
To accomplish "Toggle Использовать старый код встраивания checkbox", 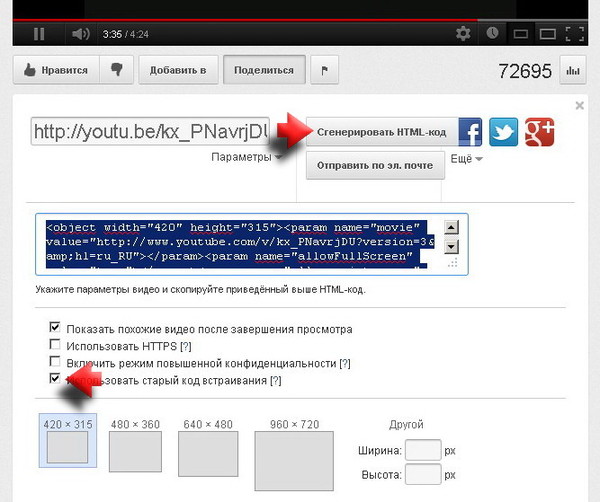I will pos(55,378).
